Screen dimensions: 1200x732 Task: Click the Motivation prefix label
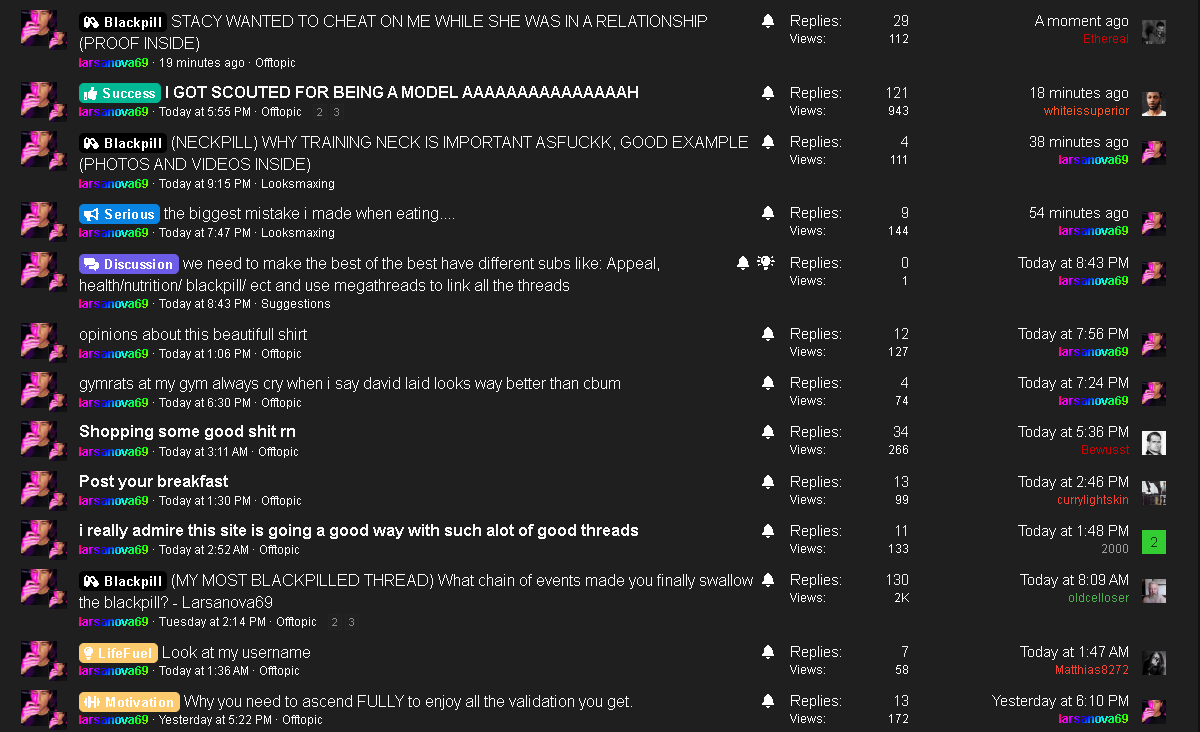(x=129, y=702)
